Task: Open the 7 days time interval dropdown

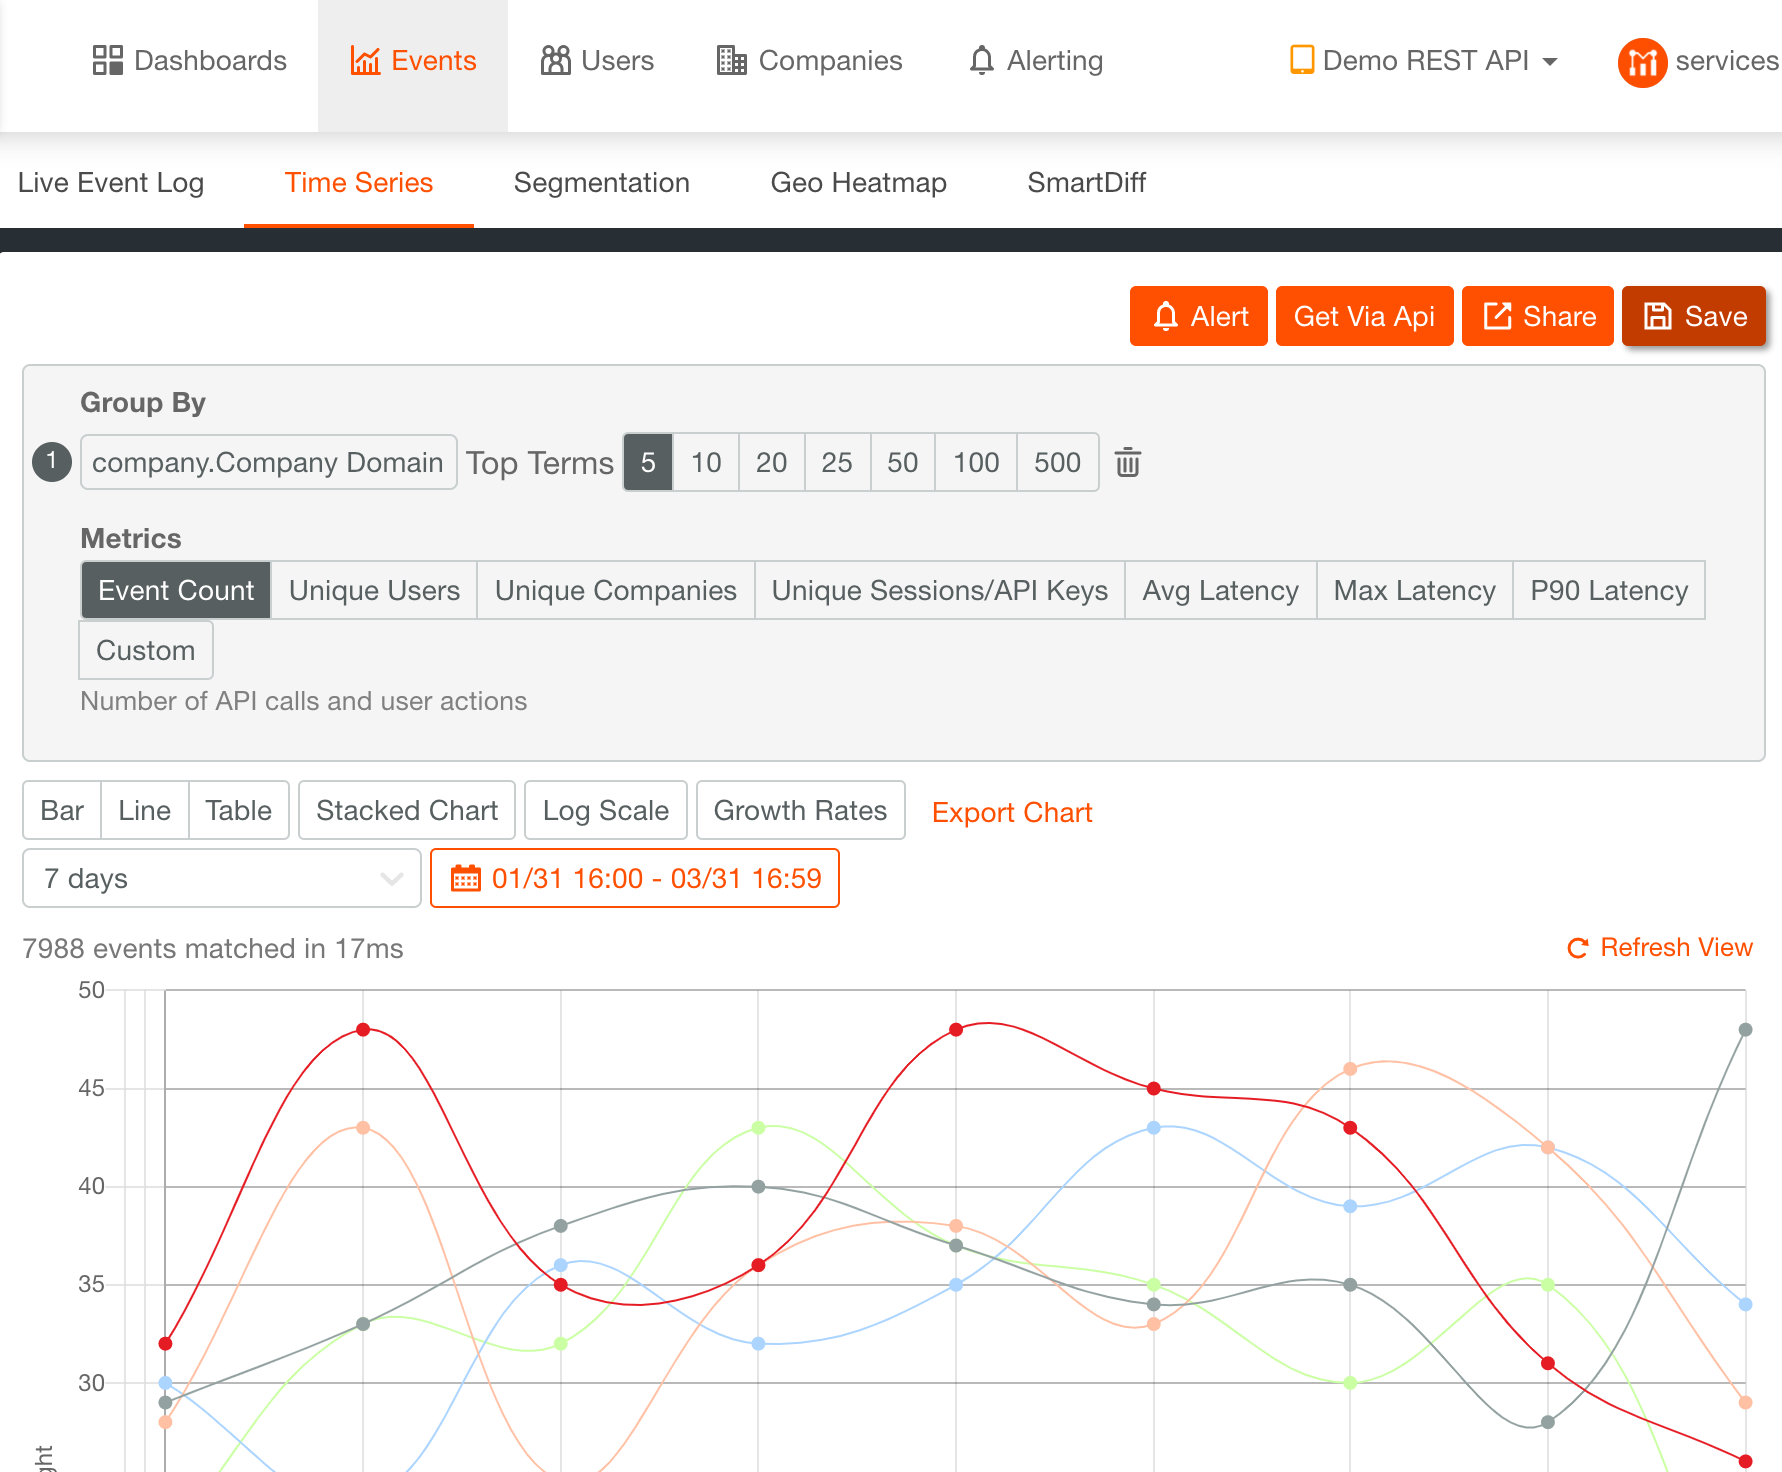Action: [x=221, y=878]
